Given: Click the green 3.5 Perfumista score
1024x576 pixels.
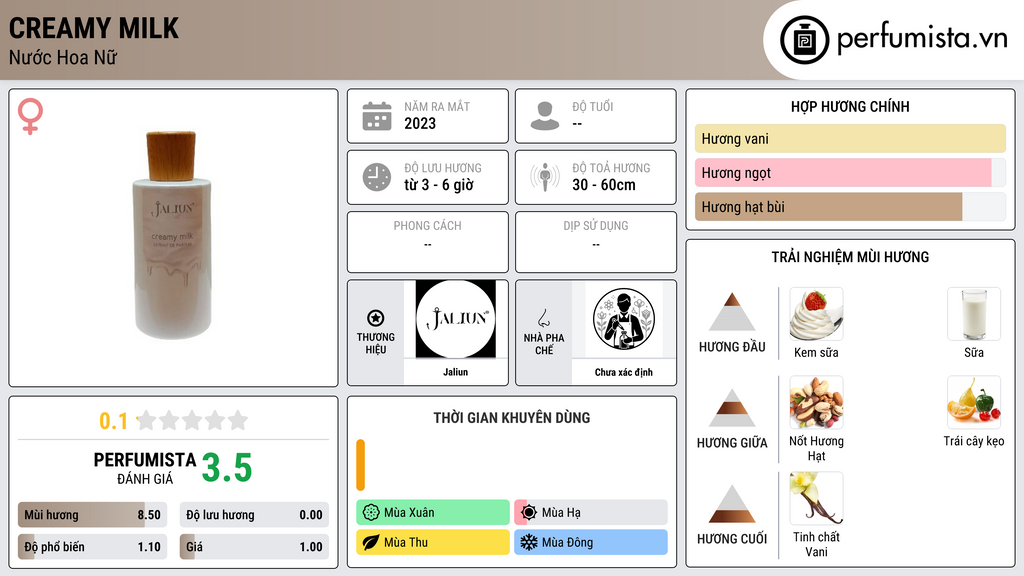Looking at the screenshot, I should 227,468.
